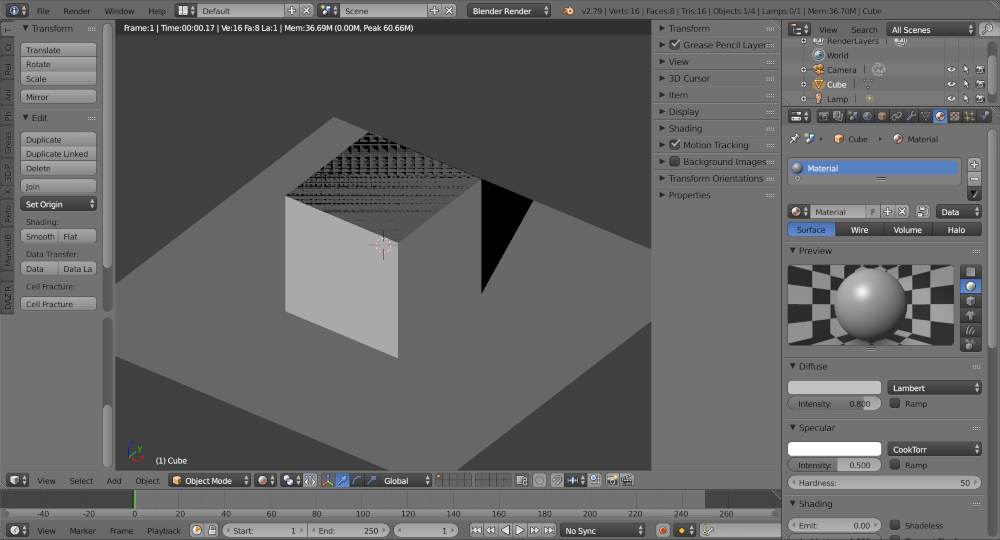Choose cube preview type
The height and width of the screenshot is (540, 1000).
pos(971,302)
